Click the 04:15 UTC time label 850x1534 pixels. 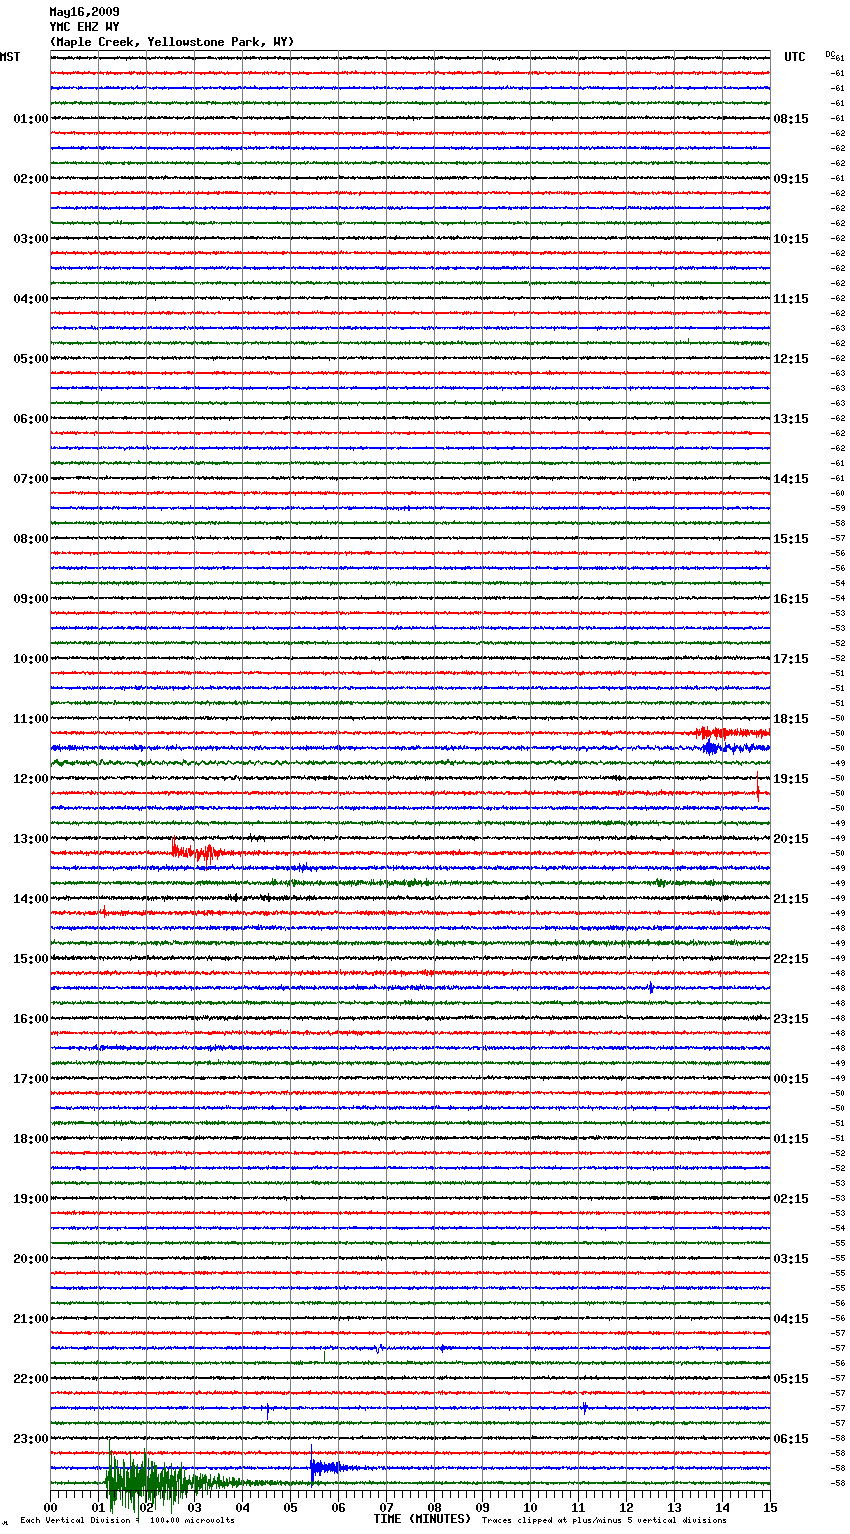791,1319
